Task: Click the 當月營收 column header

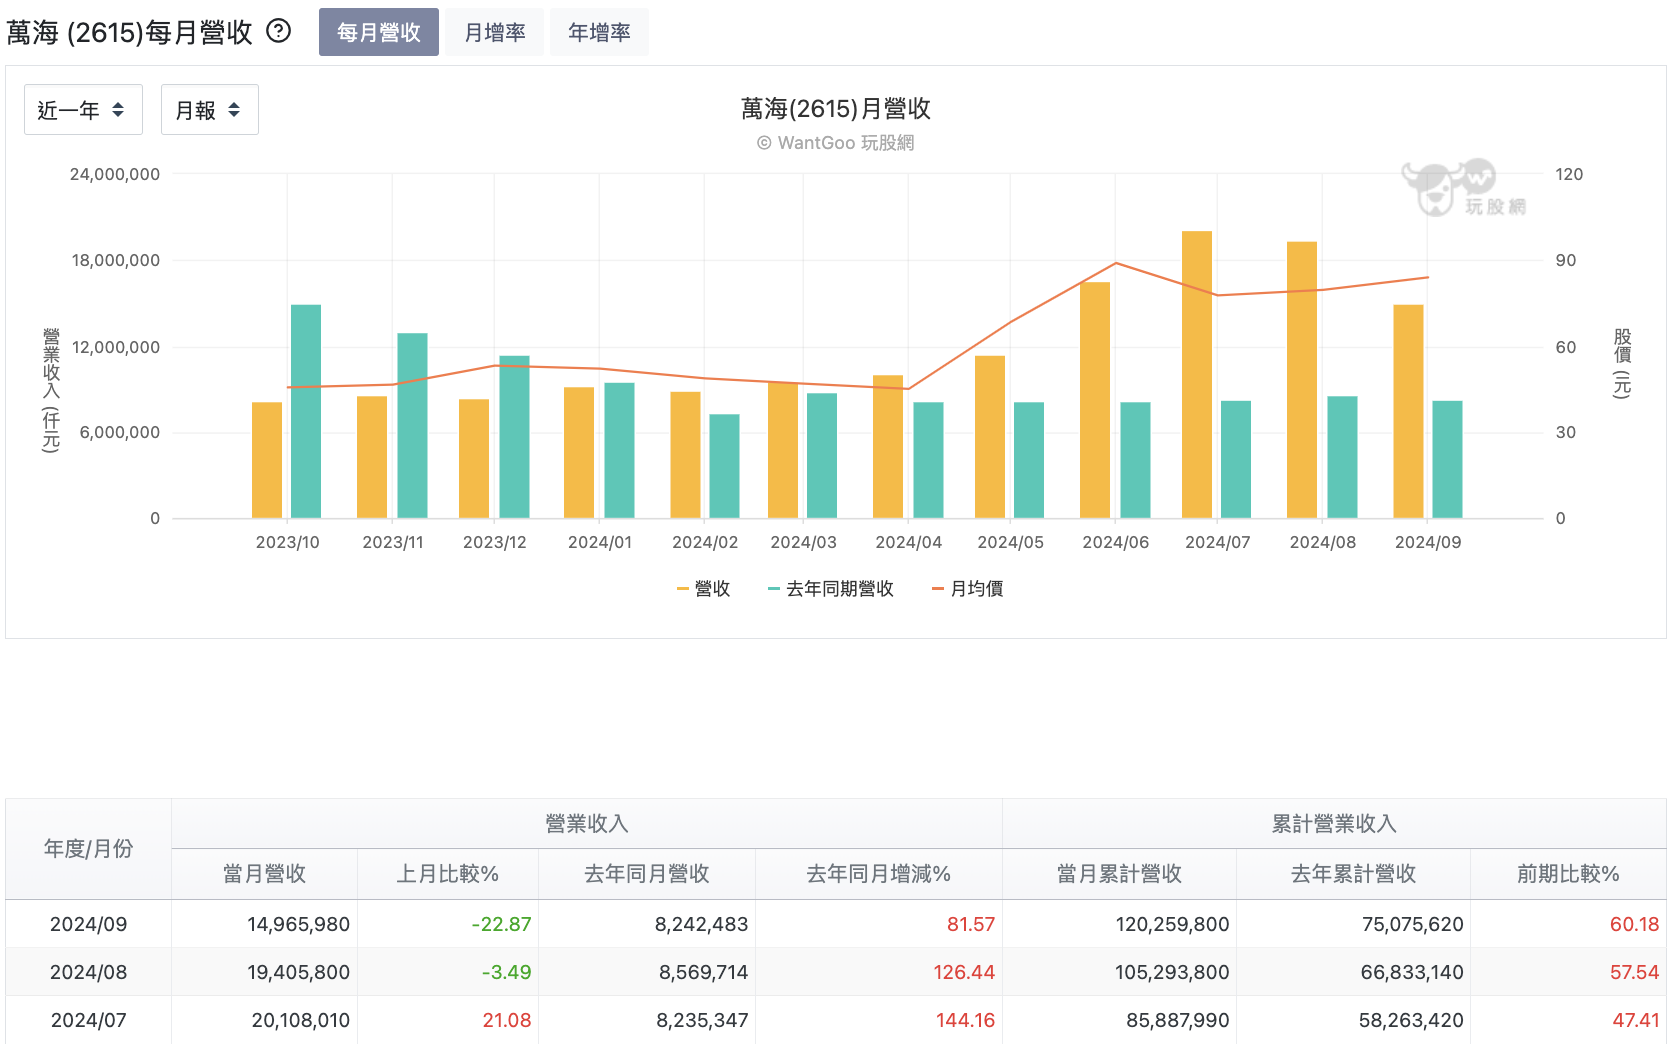Action: point(264,874)
